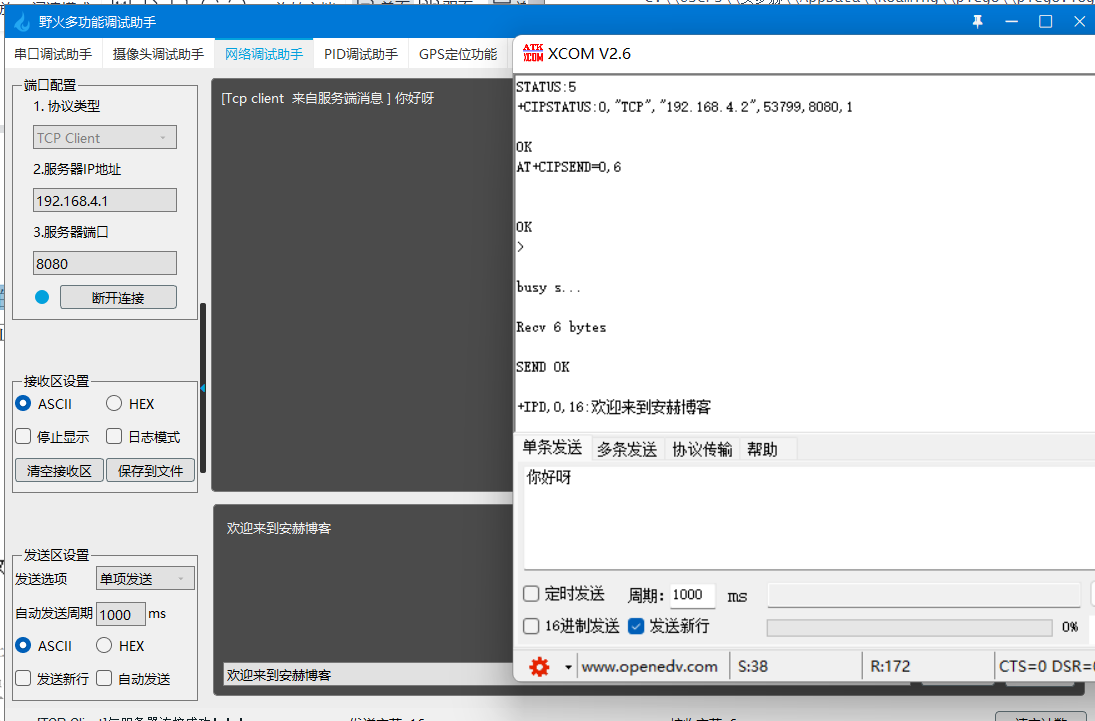The image size is (1095, 721).
Task: Select the HEX radio button in 接收区设置
Action: (114, 403)
